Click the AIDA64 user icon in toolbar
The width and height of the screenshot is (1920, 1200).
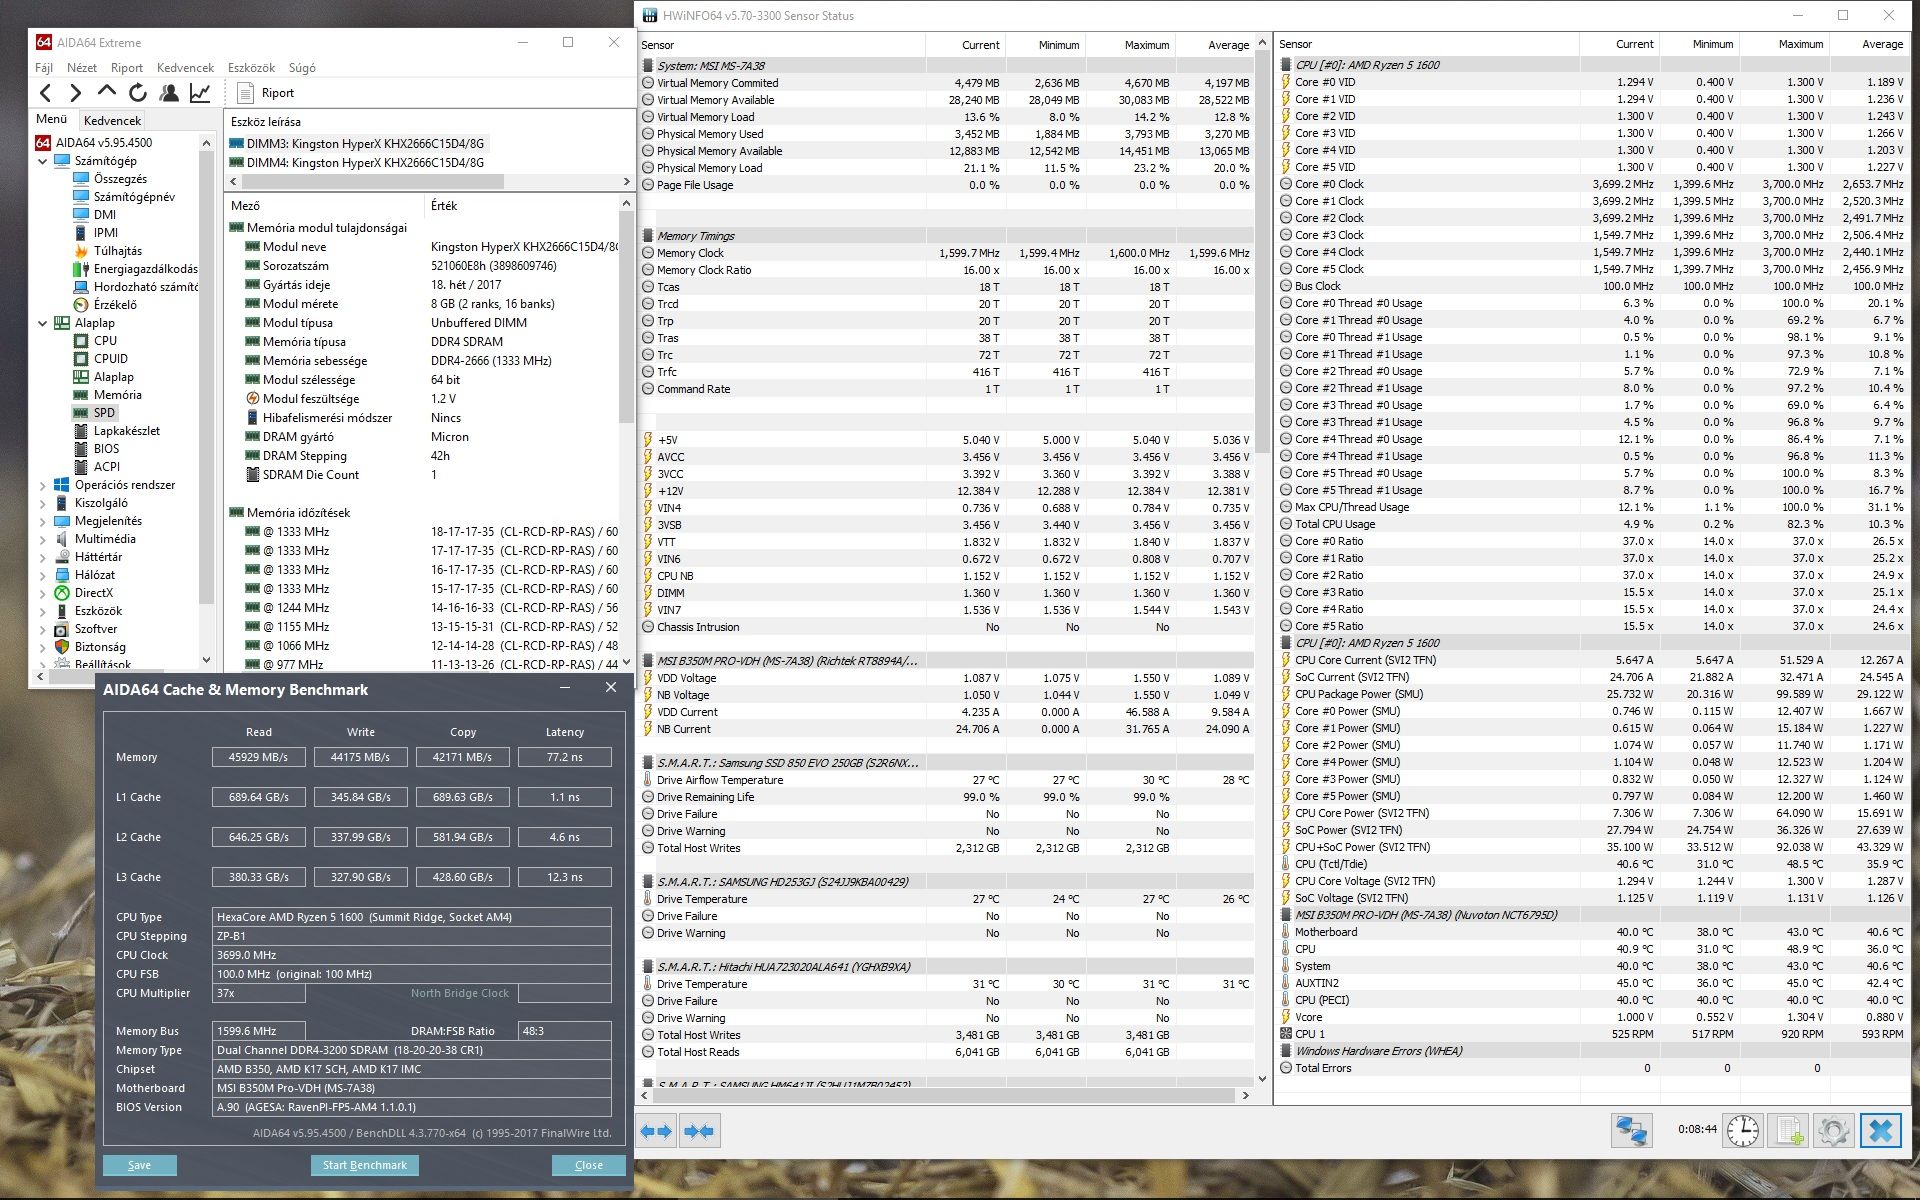click(169, 93)
